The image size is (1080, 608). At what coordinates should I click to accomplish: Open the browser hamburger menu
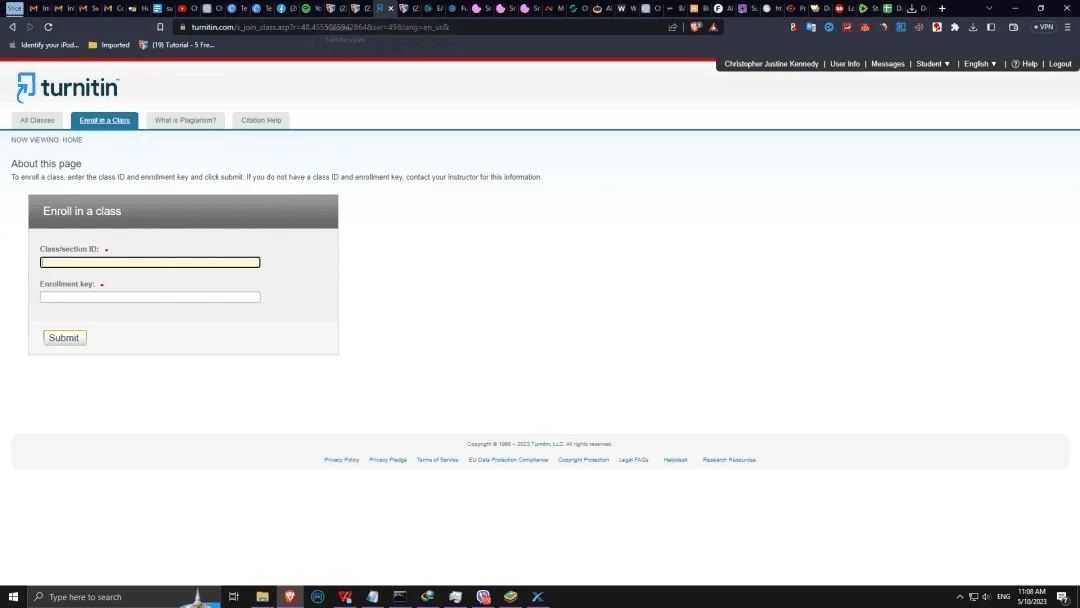coord(1068,27)
